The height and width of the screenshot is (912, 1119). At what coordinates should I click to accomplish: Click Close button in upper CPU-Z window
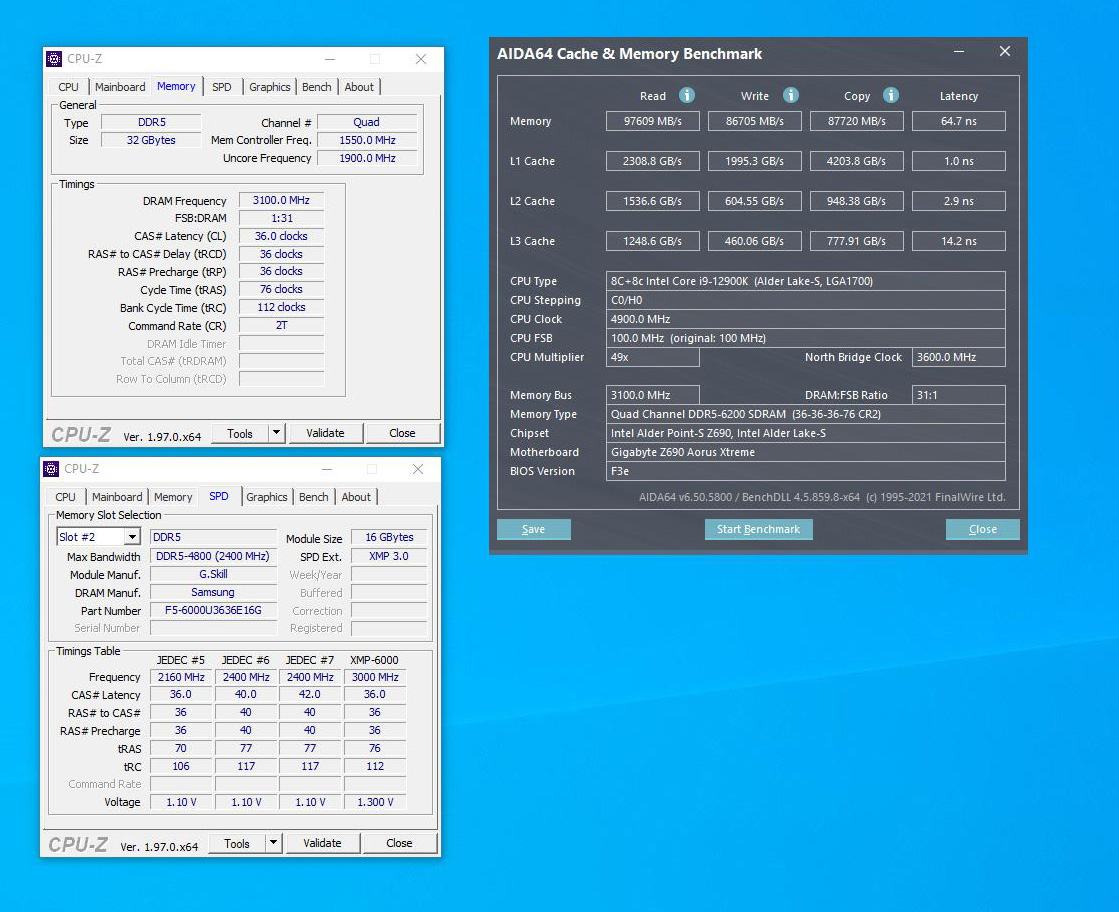[402, 433]
